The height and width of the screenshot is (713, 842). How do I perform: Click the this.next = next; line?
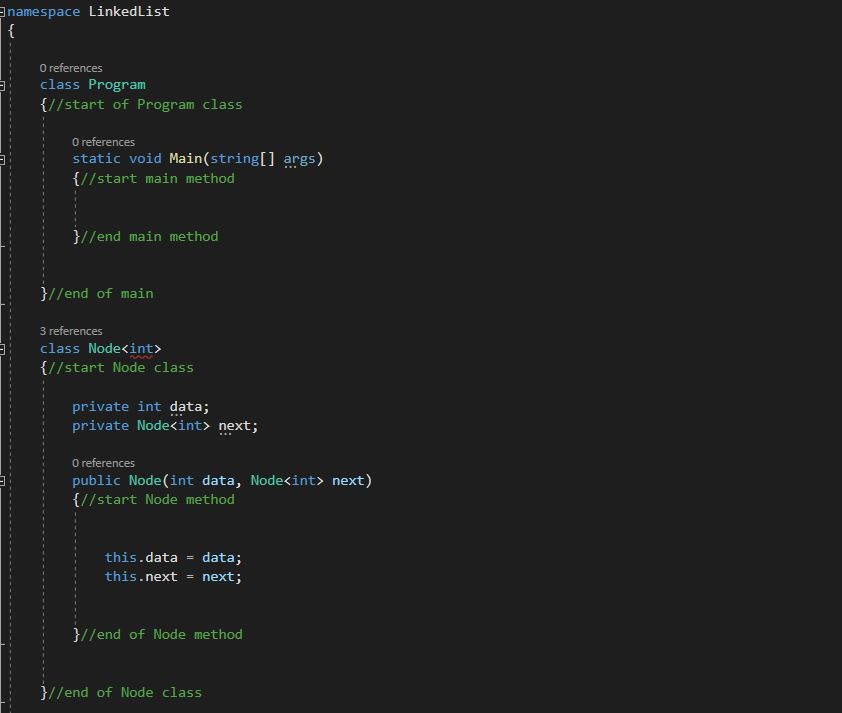pyautogui.click(x=172, y=576)
